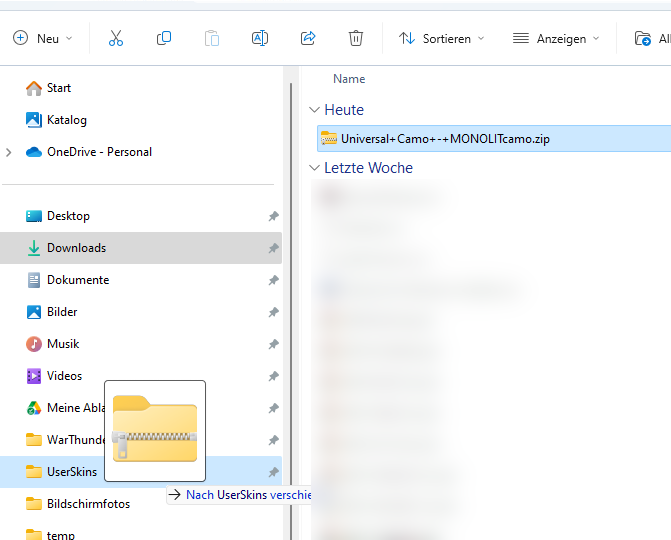Open the Anzeigen view dropdown
This screenshot has width=671, height=540.
pos(556,38)
